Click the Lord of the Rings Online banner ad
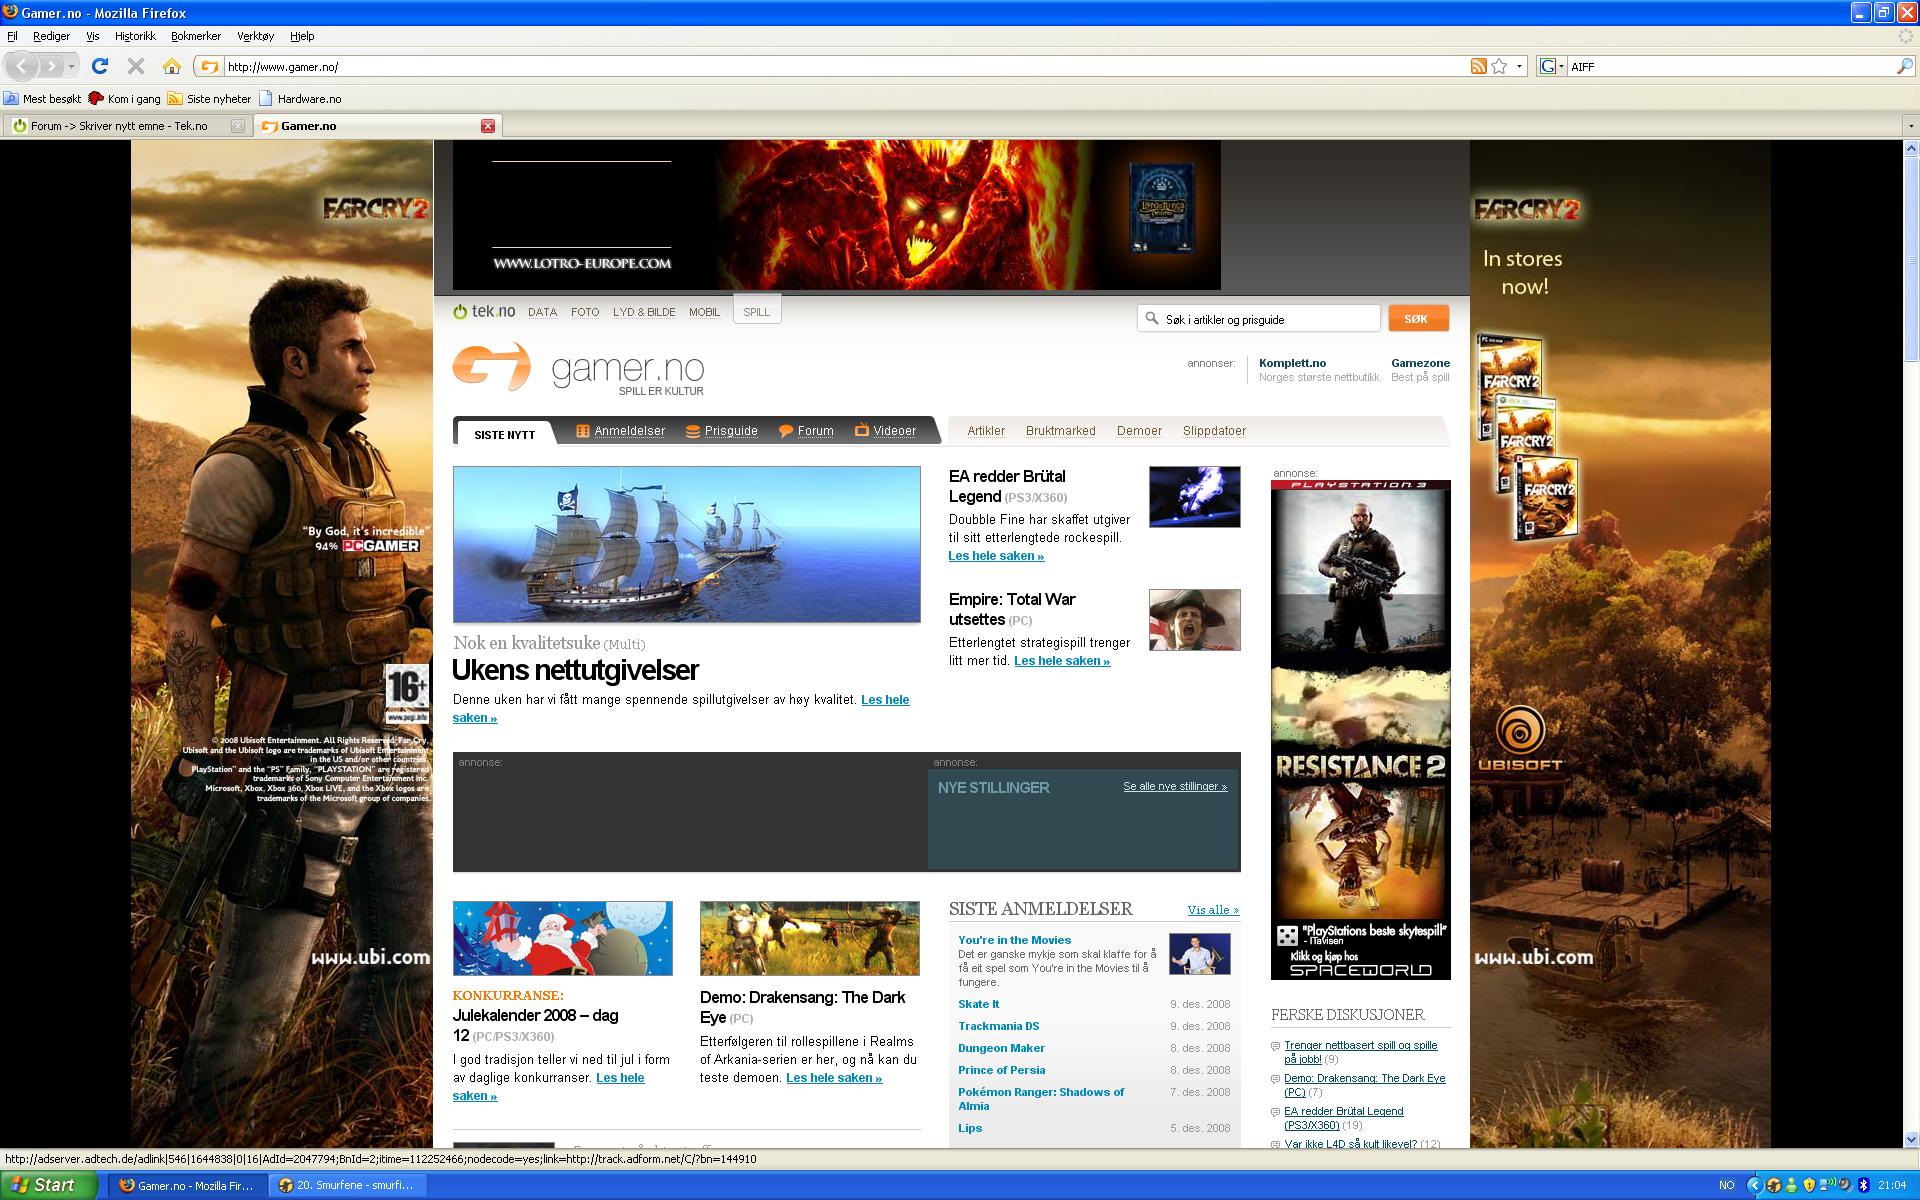 (837, 215)
